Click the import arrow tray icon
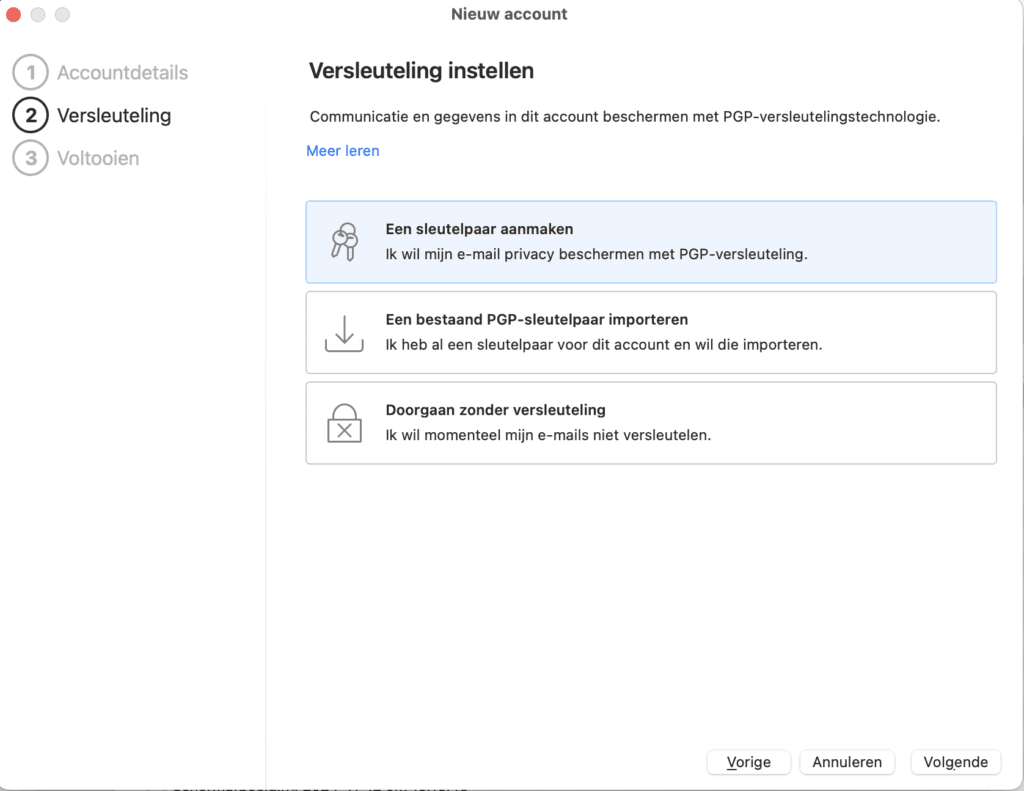The width and height of the screenshot is (1024, 791). click(344, 333)
